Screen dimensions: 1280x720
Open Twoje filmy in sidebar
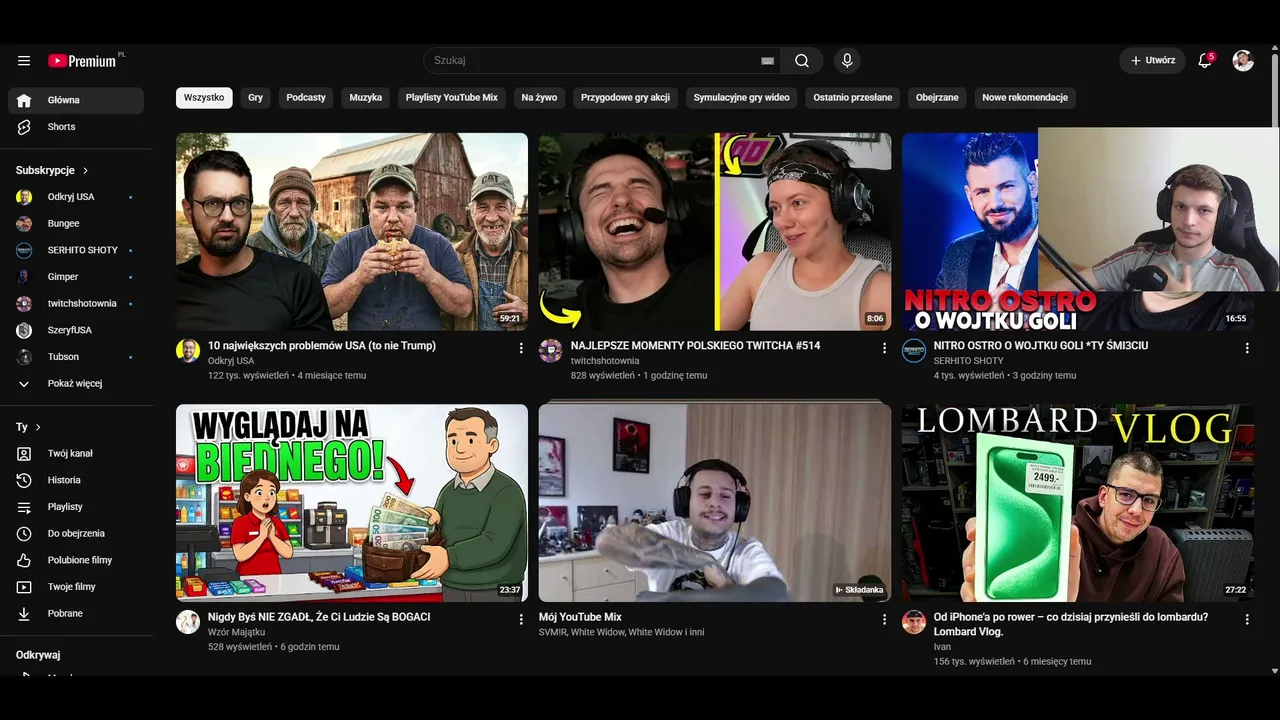click(x=76, y=587)
